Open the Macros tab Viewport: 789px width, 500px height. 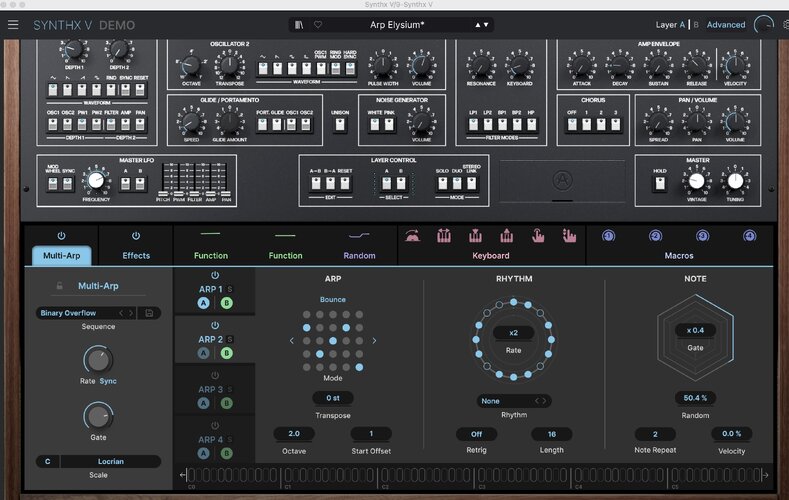tap(679, 256)
